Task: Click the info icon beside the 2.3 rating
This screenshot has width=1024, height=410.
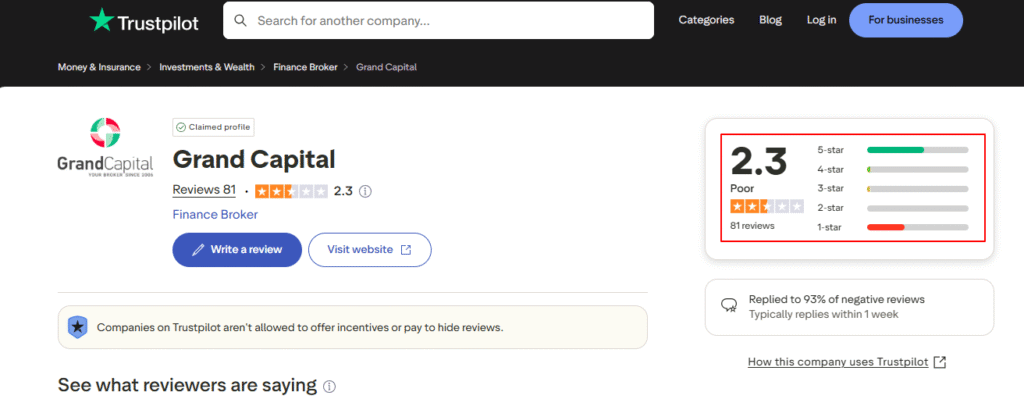Action: tap(366, 191)
